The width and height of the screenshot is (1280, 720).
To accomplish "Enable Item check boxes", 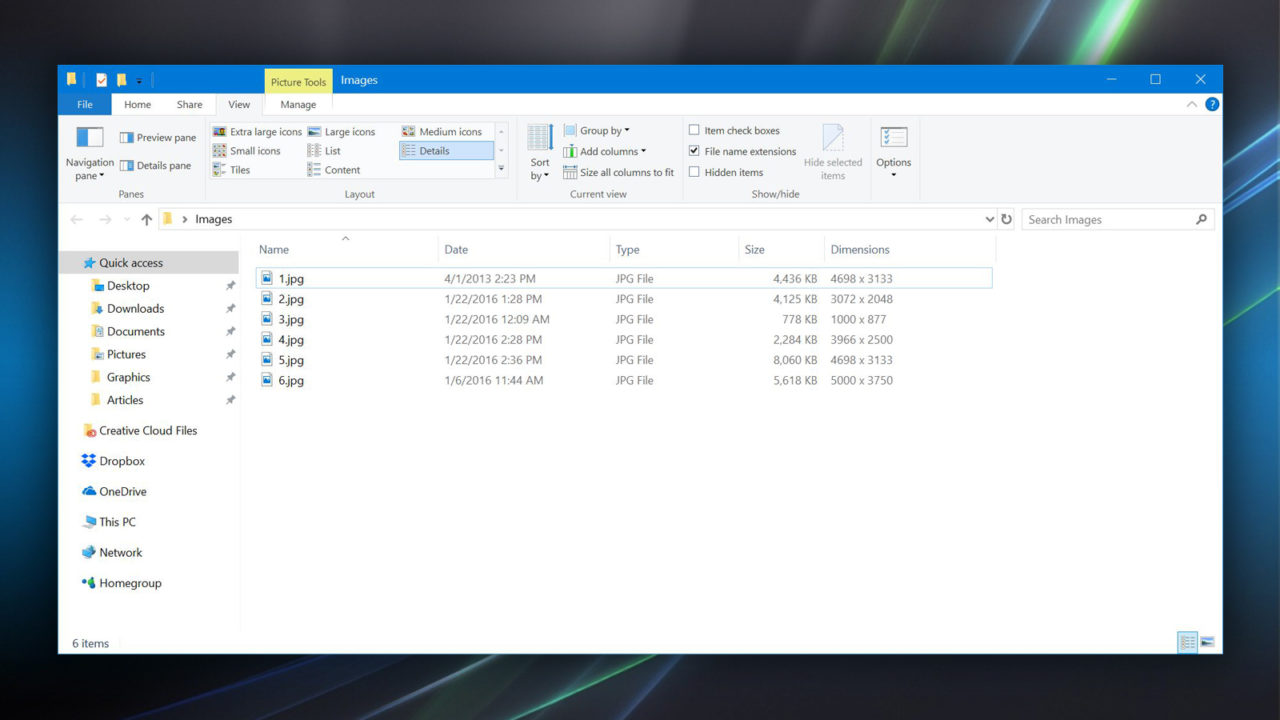I will click(694, 130).
